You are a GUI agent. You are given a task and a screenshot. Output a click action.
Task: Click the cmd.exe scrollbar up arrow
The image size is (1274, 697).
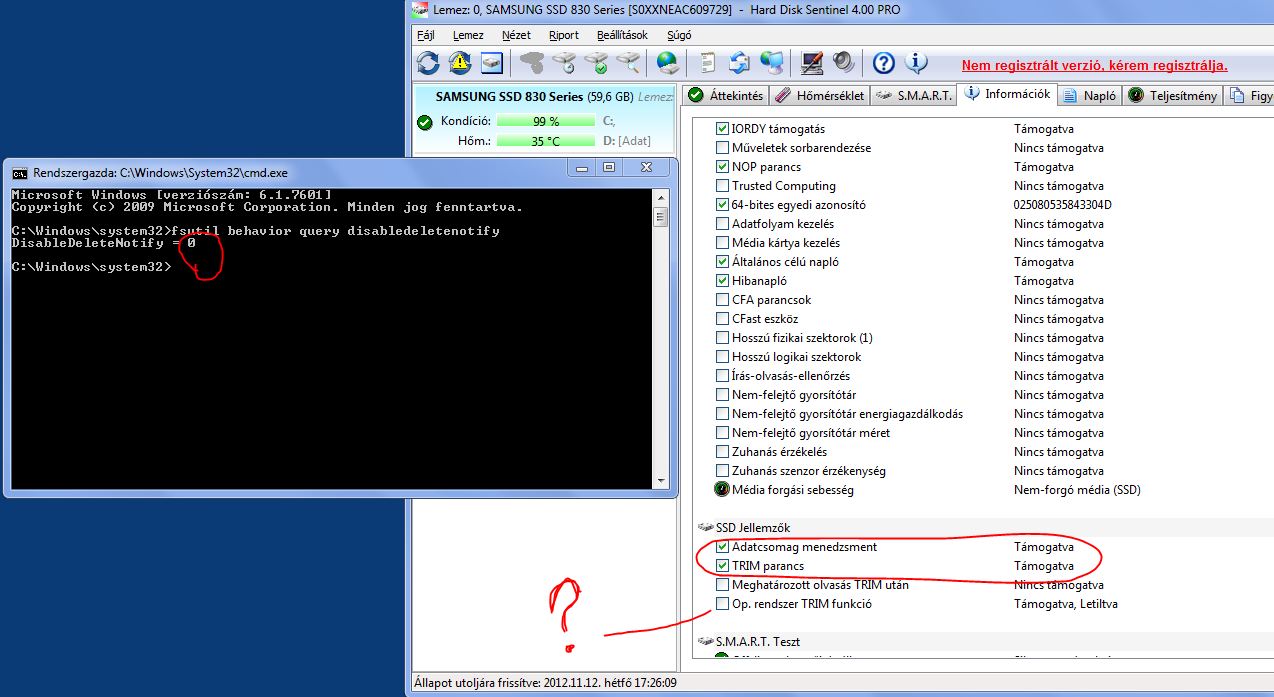pos(661,196)
